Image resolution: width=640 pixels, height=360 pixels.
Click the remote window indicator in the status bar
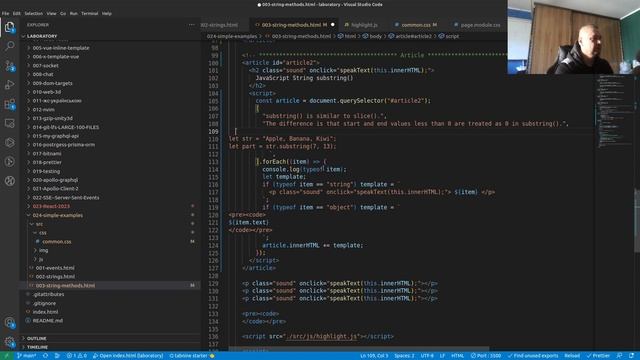click(x=6, y=356)
